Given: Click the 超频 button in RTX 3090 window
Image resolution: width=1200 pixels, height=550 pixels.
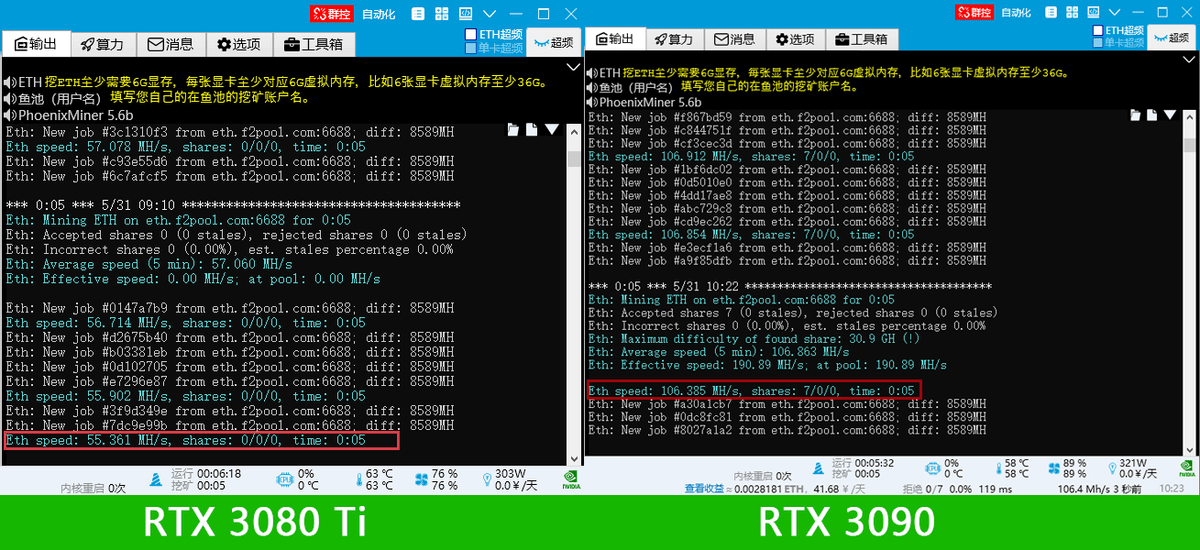Looking at the screenshot, I should pos(1173,37).
